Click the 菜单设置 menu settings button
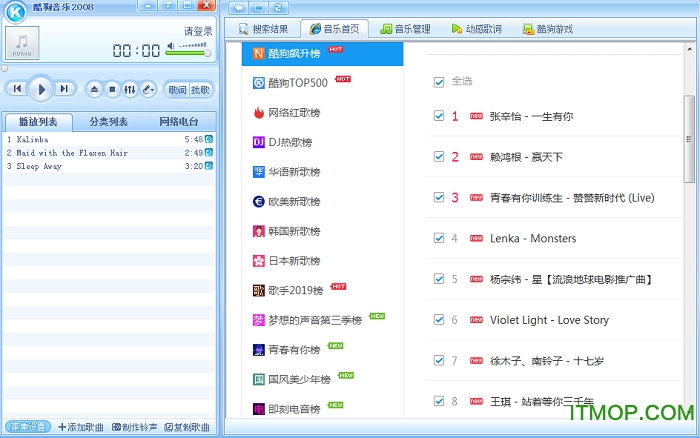700x438 pixels. [x=28, y=427]
